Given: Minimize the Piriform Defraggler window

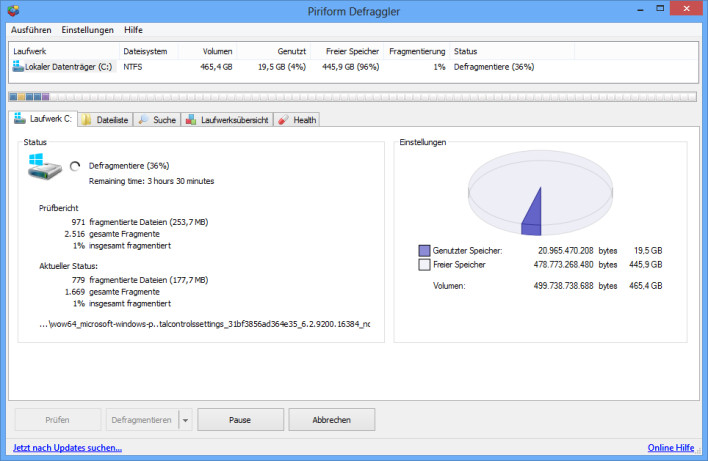Looking at the screenshot, I should (x=640, y=9).
